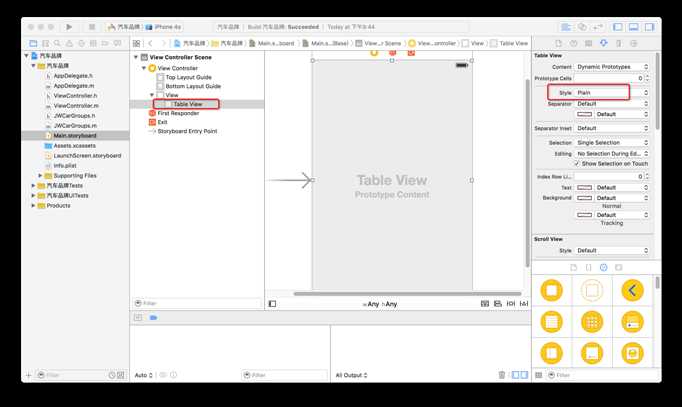Run the project with the Play button
The width and height of the screenshot is (682, 407).
point(69,27)
